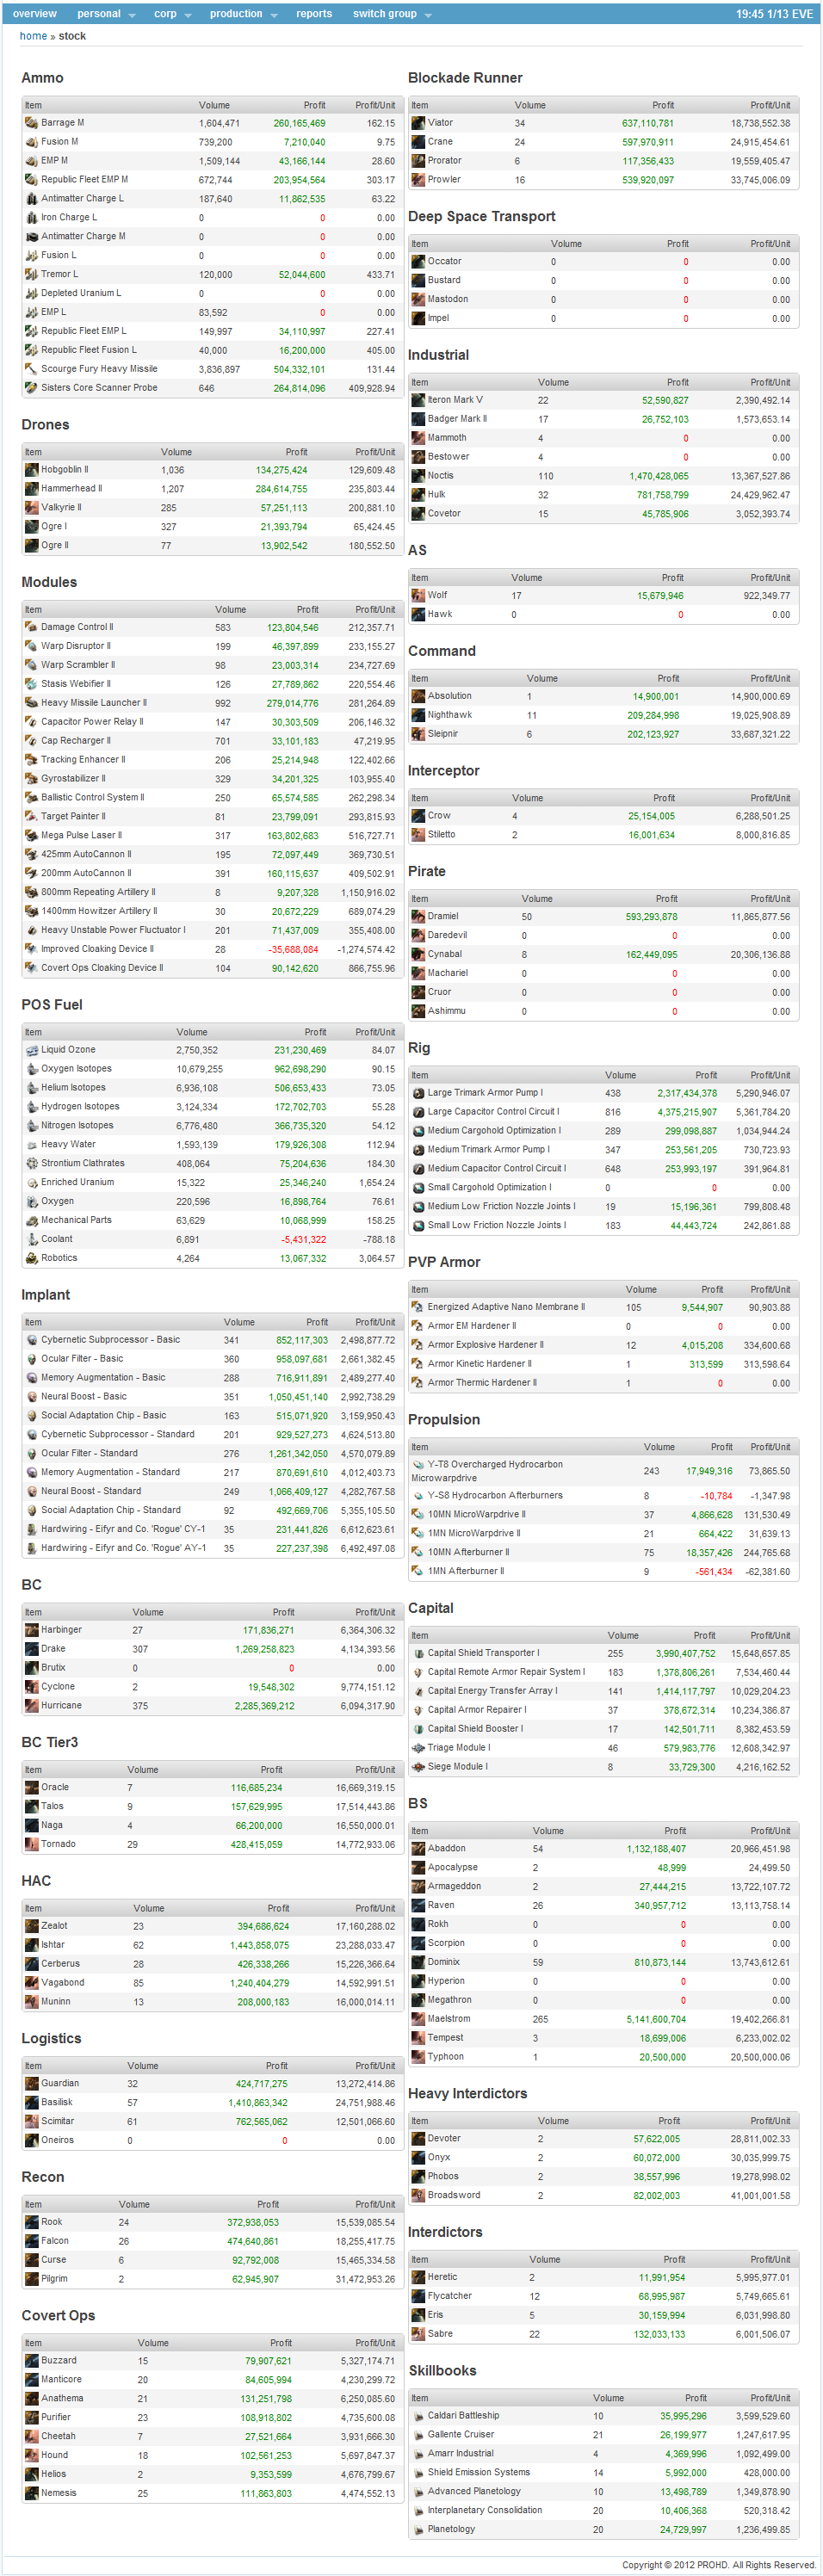Open the personal dropdown menu
The width and height of the screenshot is (823, 2576).
tap(105, 14)
